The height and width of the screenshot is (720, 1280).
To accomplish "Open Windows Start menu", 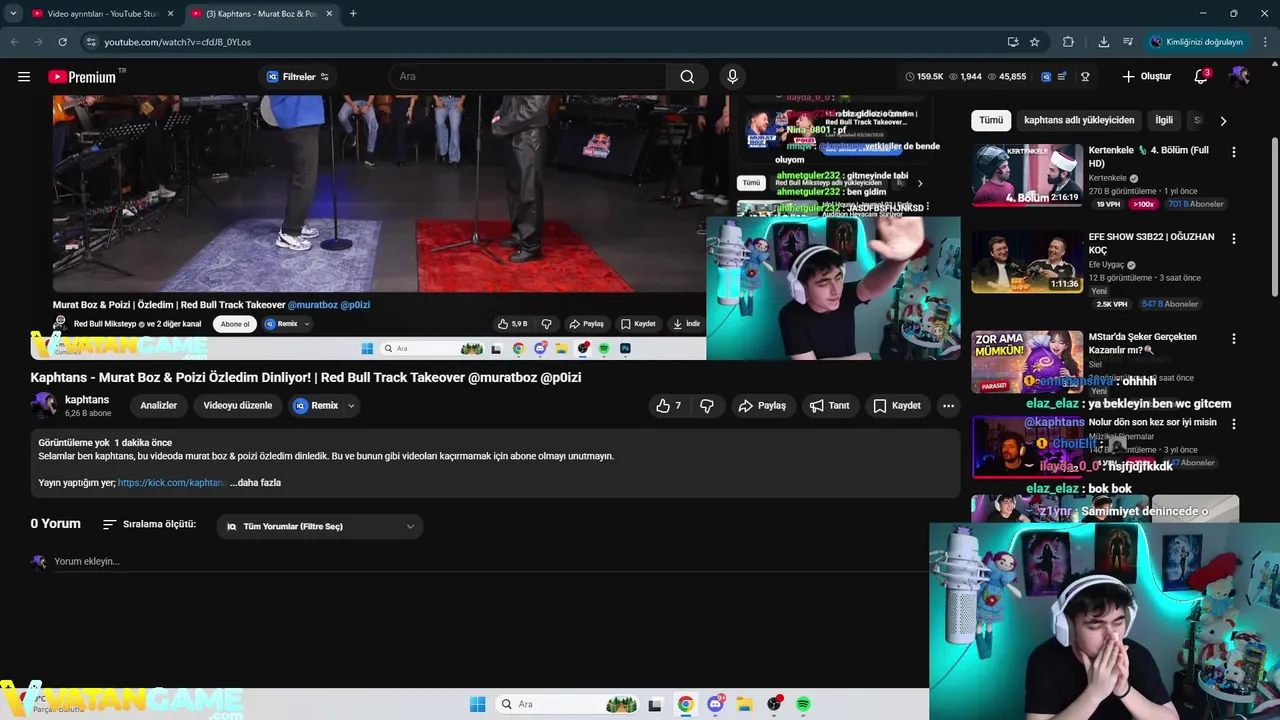I will [x=477, y=704].
